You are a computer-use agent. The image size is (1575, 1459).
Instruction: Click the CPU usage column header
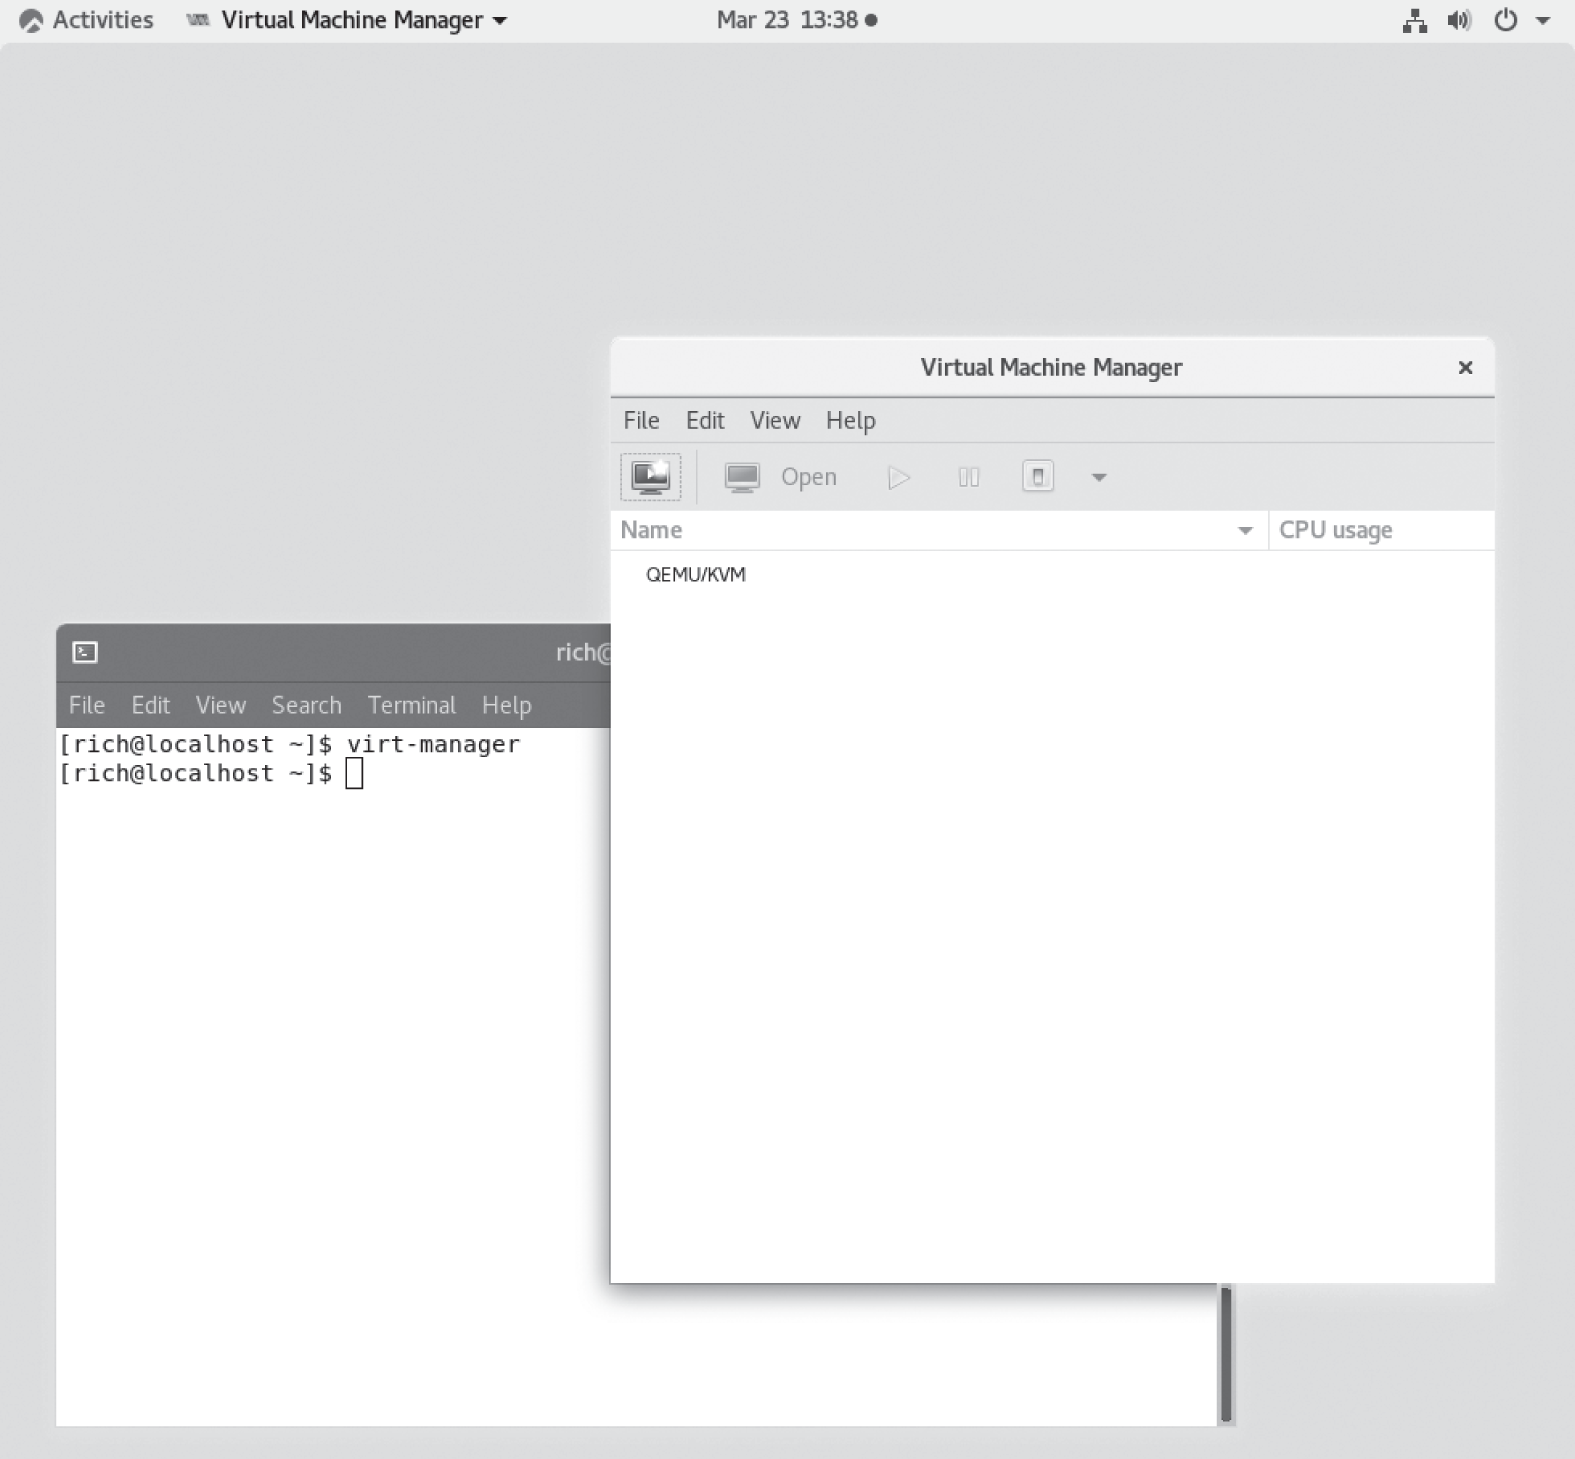[1381, 530]
